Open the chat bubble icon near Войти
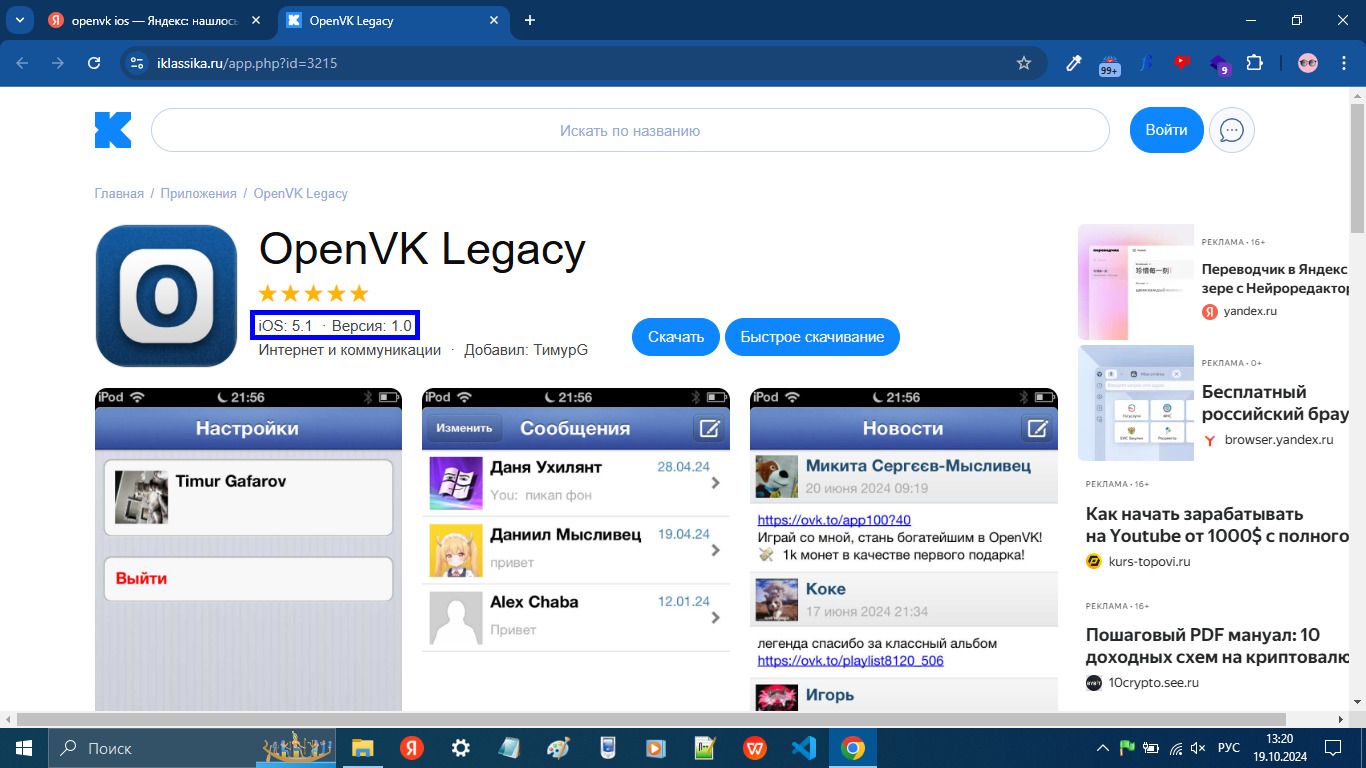Screen dimensions: 1366x768 (1231, 130)
